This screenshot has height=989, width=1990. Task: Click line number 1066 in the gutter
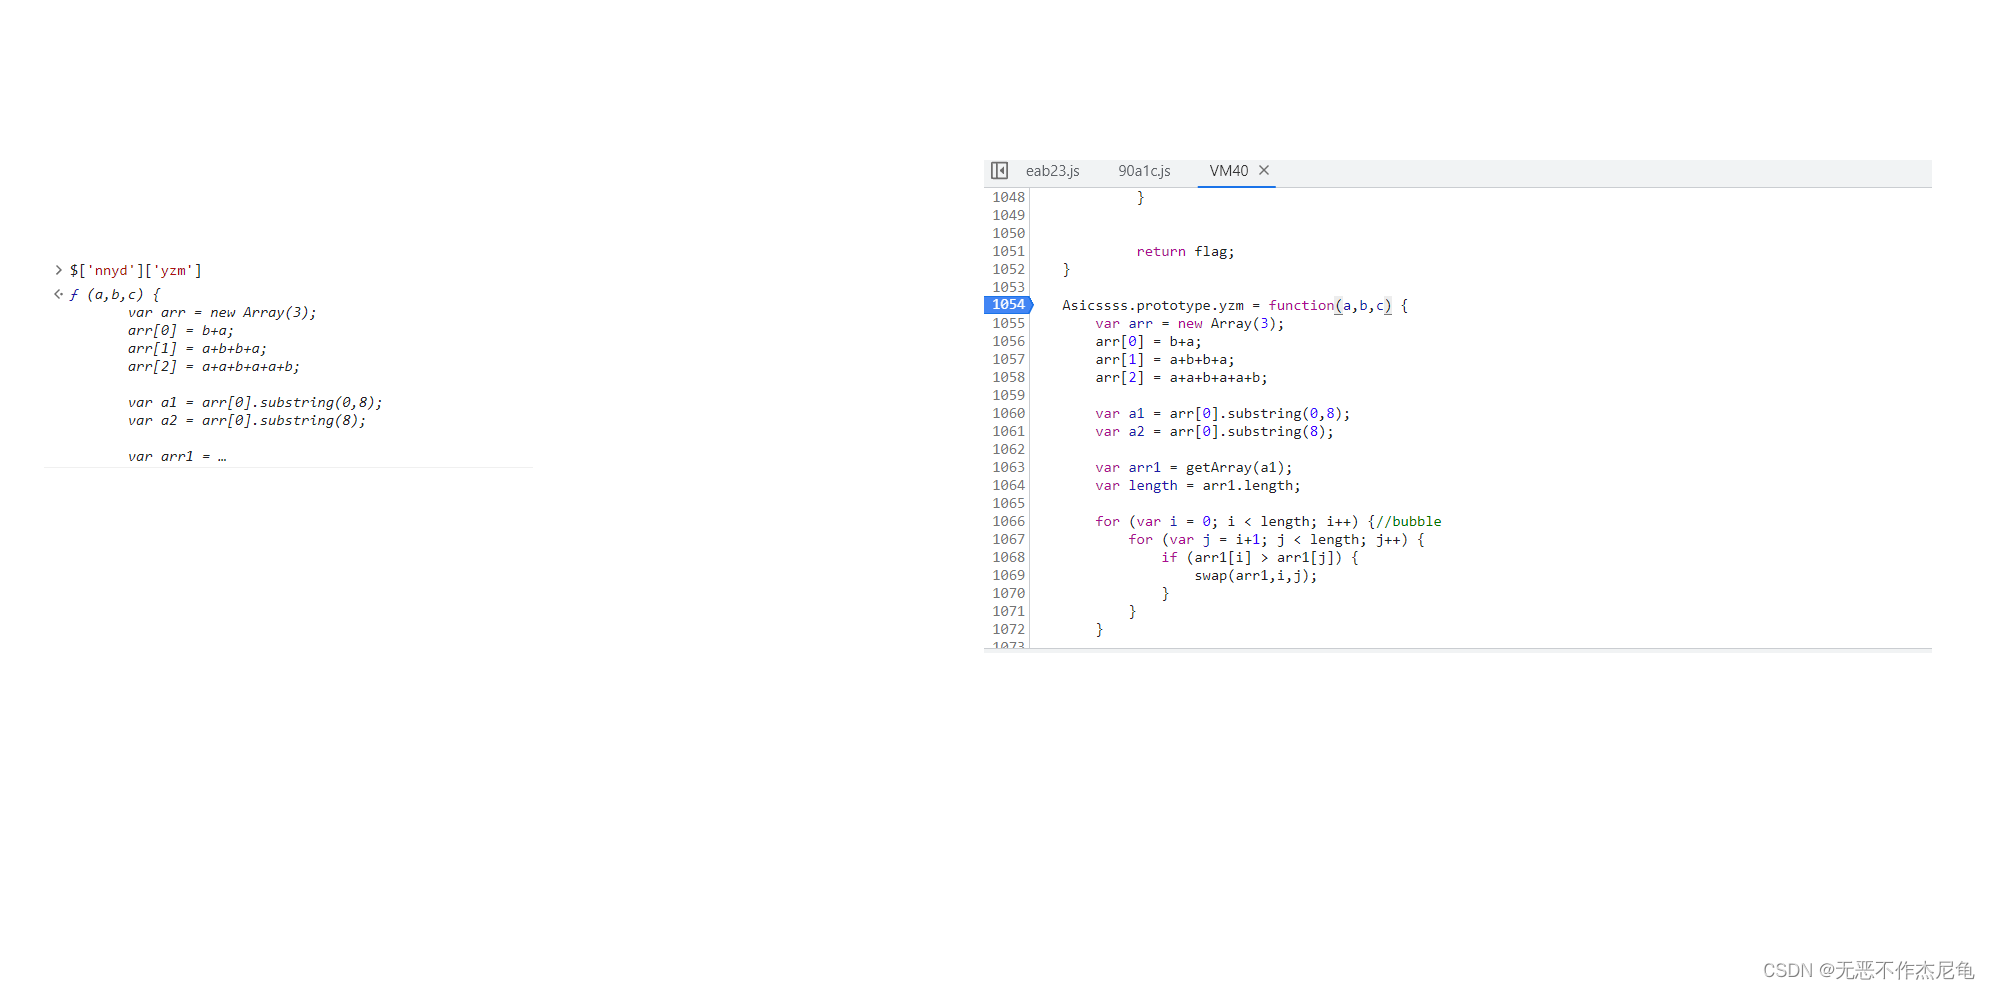[1008, 521]
